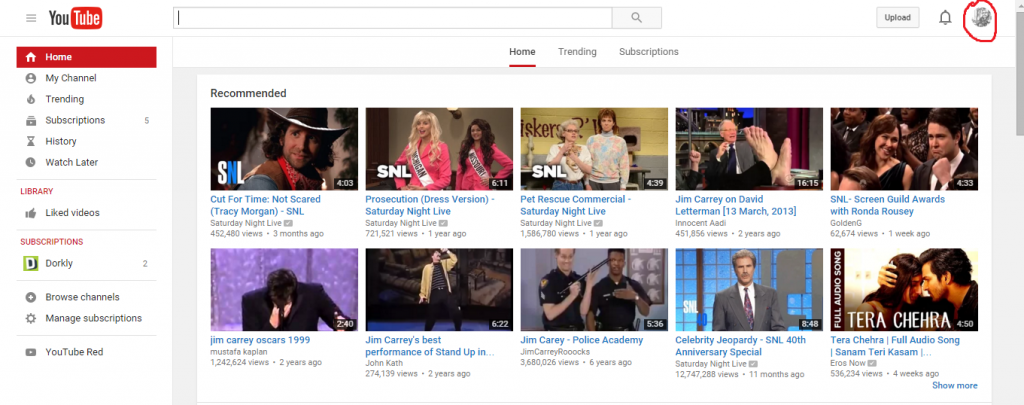
Task: Click the Recommended section heading
Action: pyautogui.click(x=248, y=93)
